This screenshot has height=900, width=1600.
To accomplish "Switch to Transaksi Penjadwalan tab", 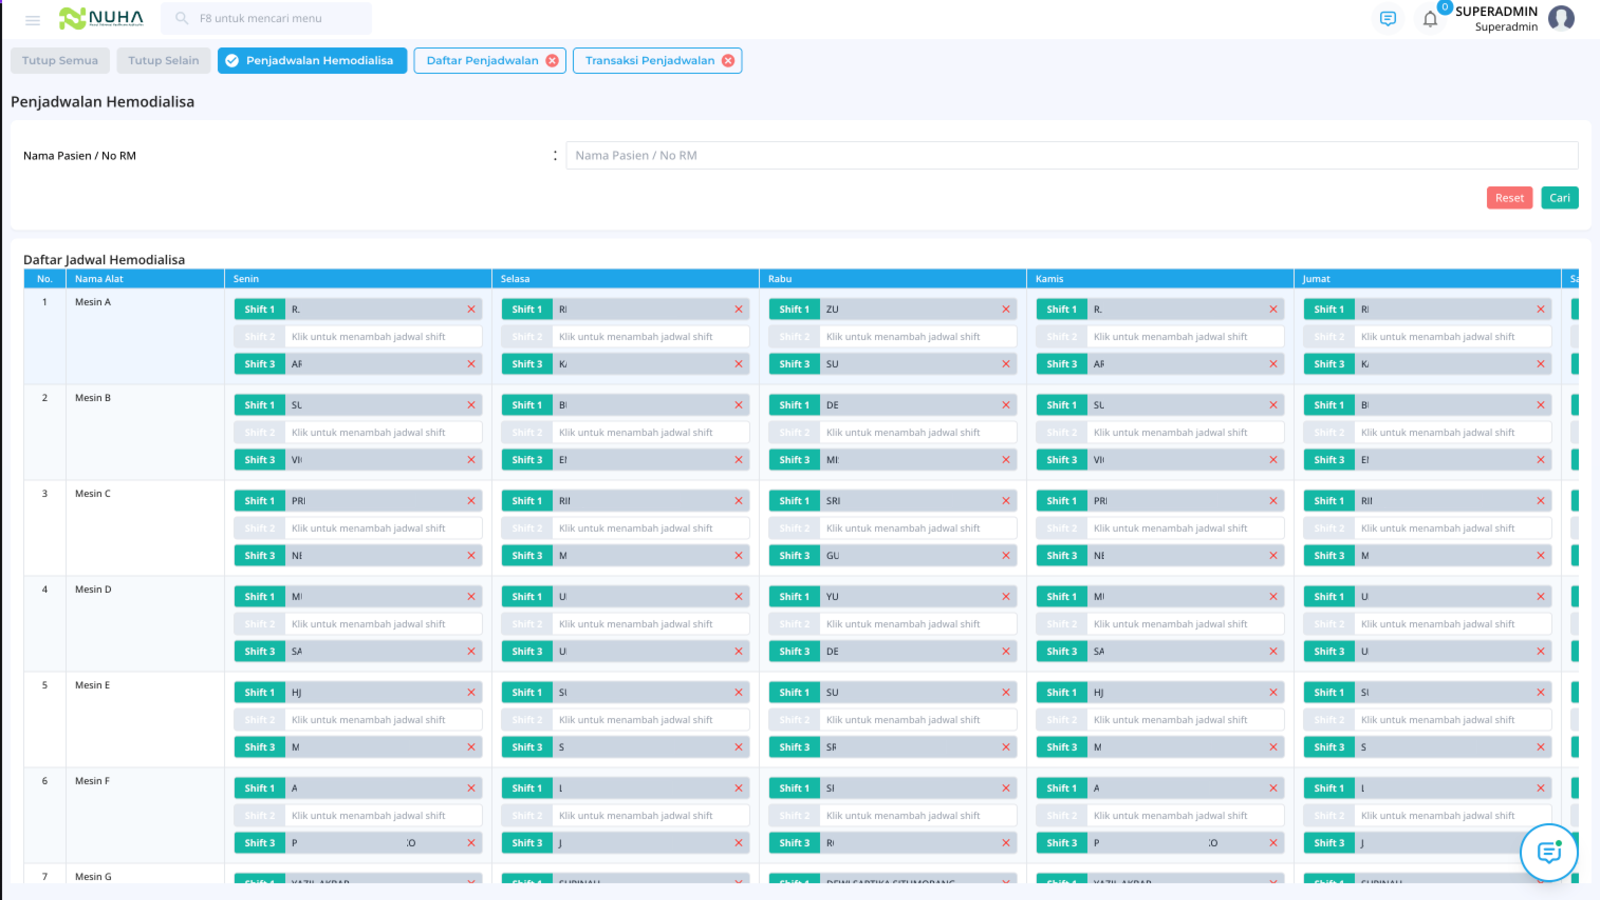I will point(650,61).
